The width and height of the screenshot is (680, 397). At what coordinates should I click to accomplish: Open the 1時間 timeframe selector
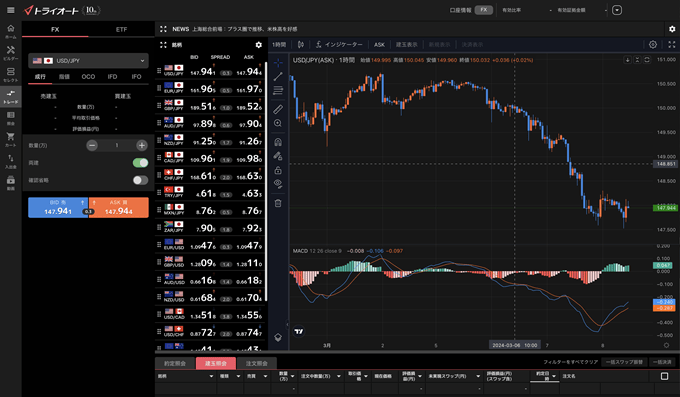(x=279, y=45)
